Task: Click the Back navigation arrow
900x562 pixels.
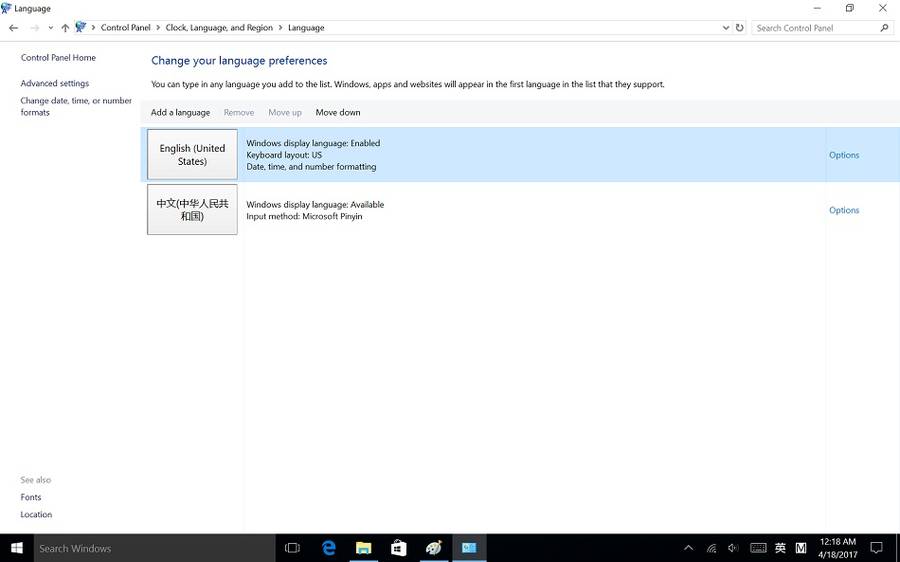Action: (13, 28)
